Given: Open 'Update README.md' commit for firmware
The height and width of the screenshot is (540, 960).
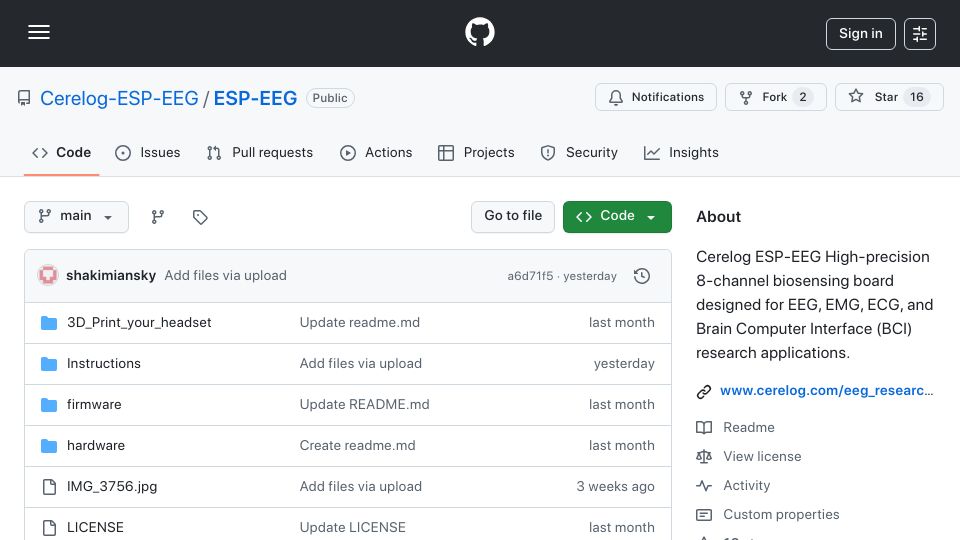Looking at the screenshot, I should 364,405.
